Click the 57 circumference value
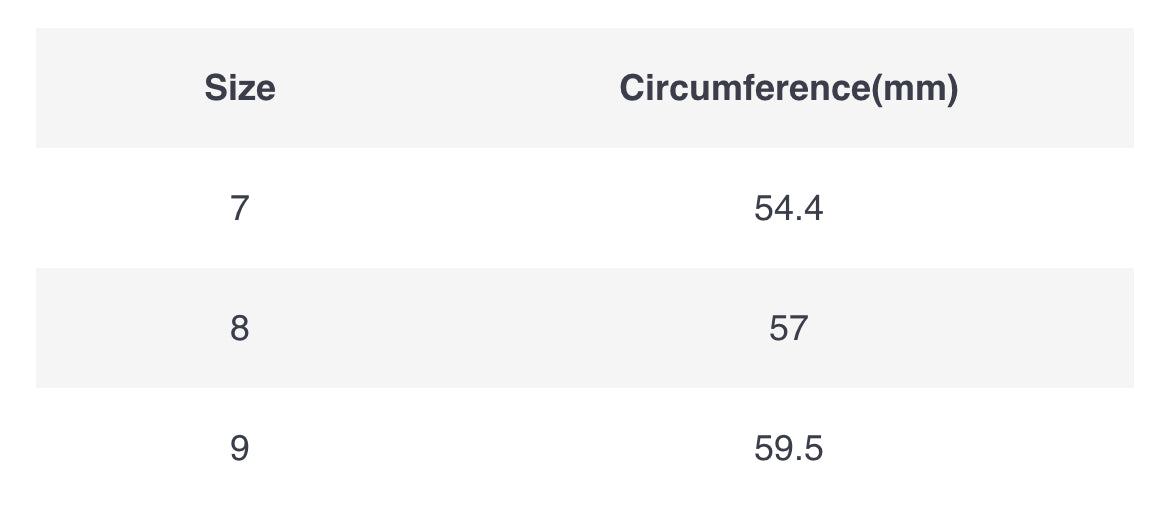 click(x=789, y=328)
